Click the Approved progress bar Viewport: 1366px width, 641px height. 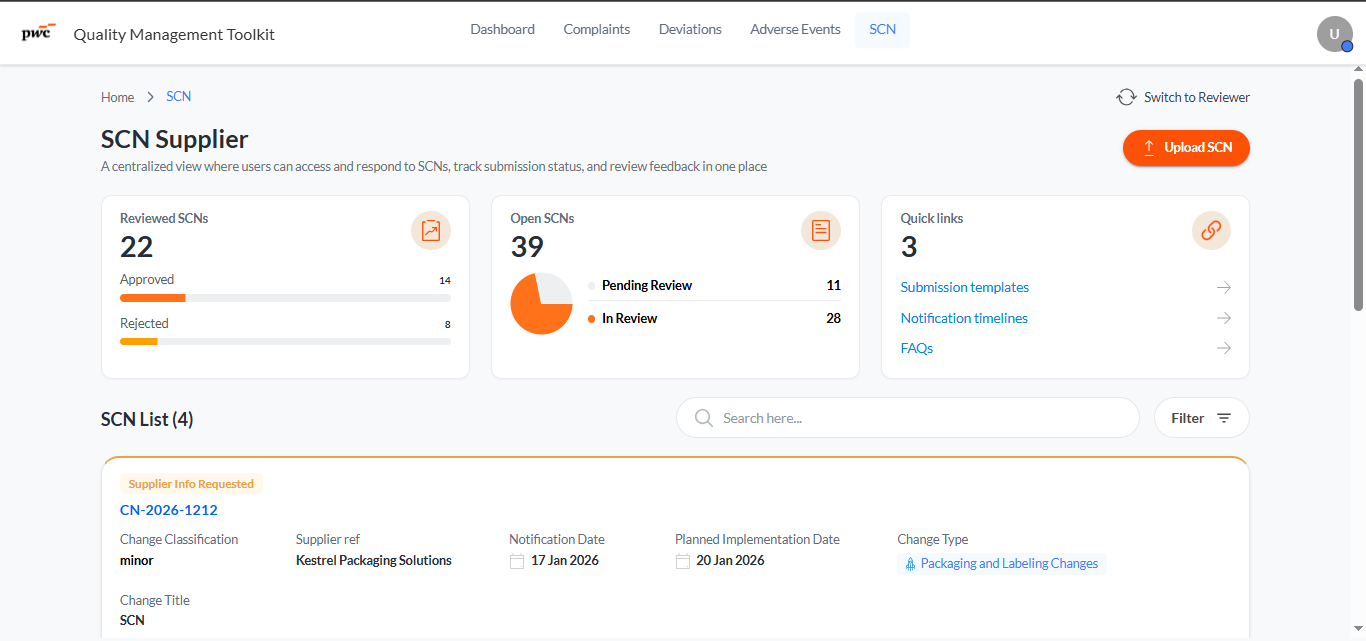(285, 298)
